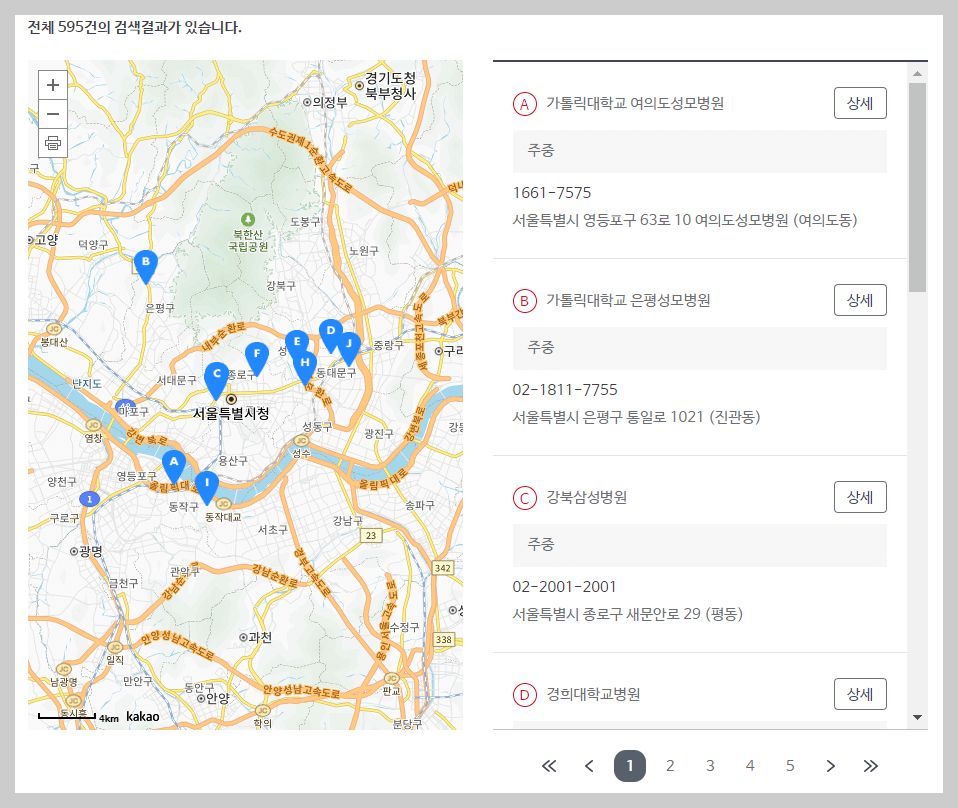This screenshot has height=808, width=958.
Task: Open 상세 for 강북삼성병원
Action: pos(859,496)
